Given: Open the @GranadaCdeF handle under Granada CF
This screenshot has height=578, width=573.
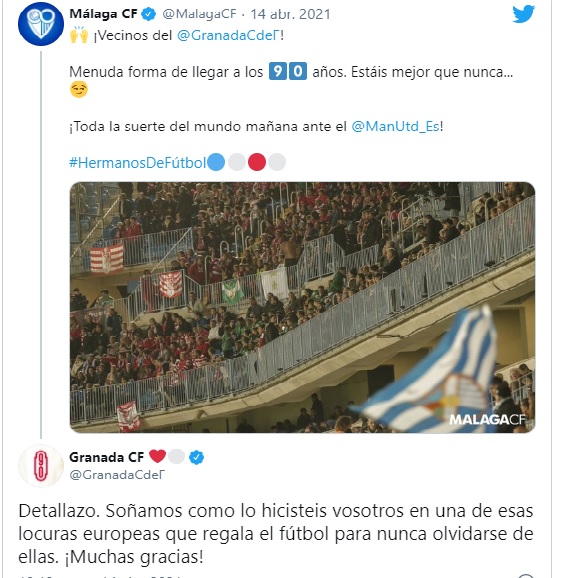Looking at the screenshot, I should click(x=117, y=475).
